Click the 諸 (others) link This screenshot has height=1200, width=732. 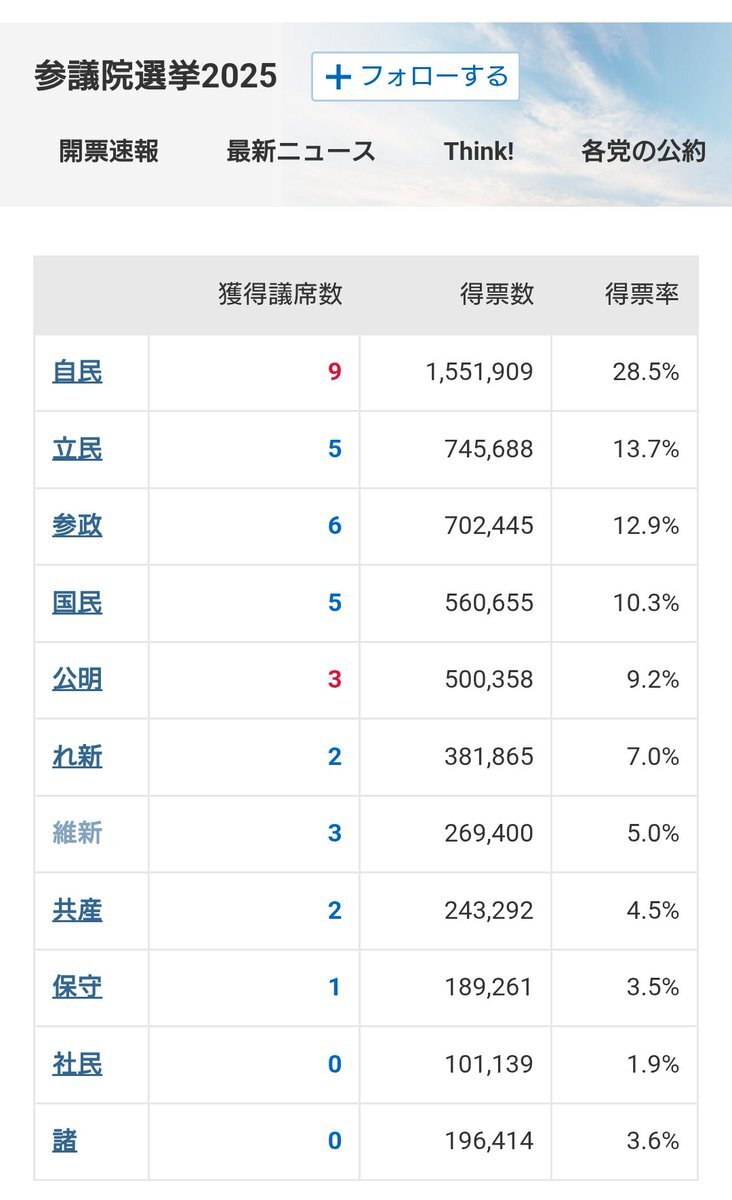pyautogui.click(x=65, y=1141)
